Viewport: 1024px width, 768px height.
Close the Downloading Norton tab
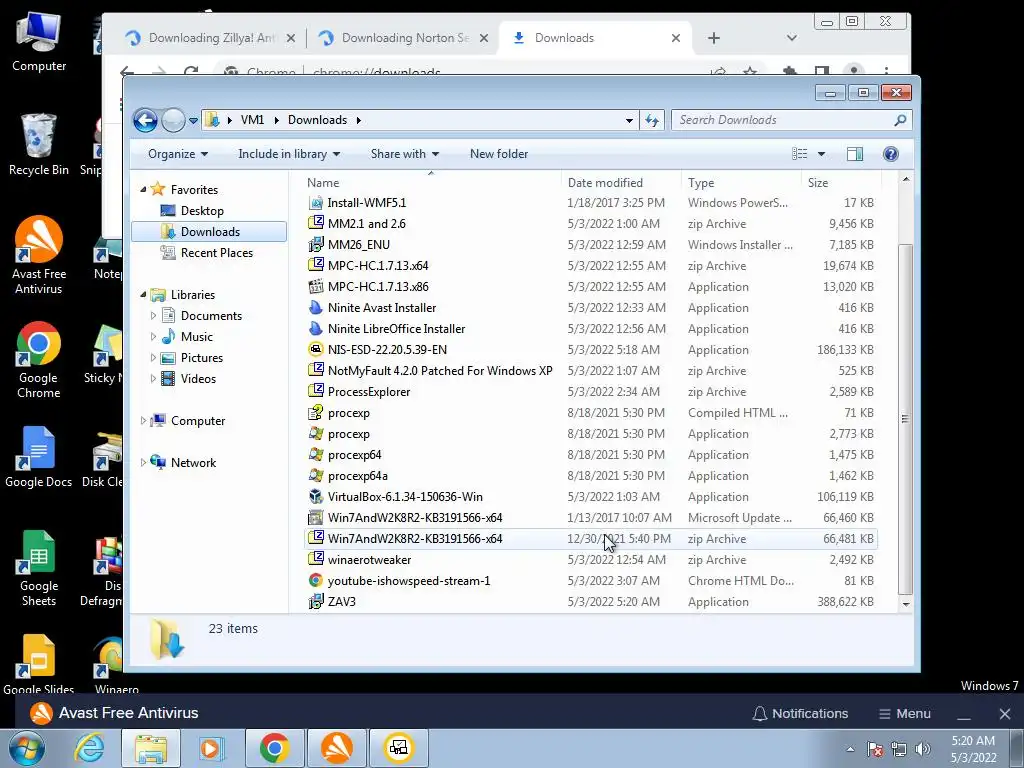(x=483, y=38)
